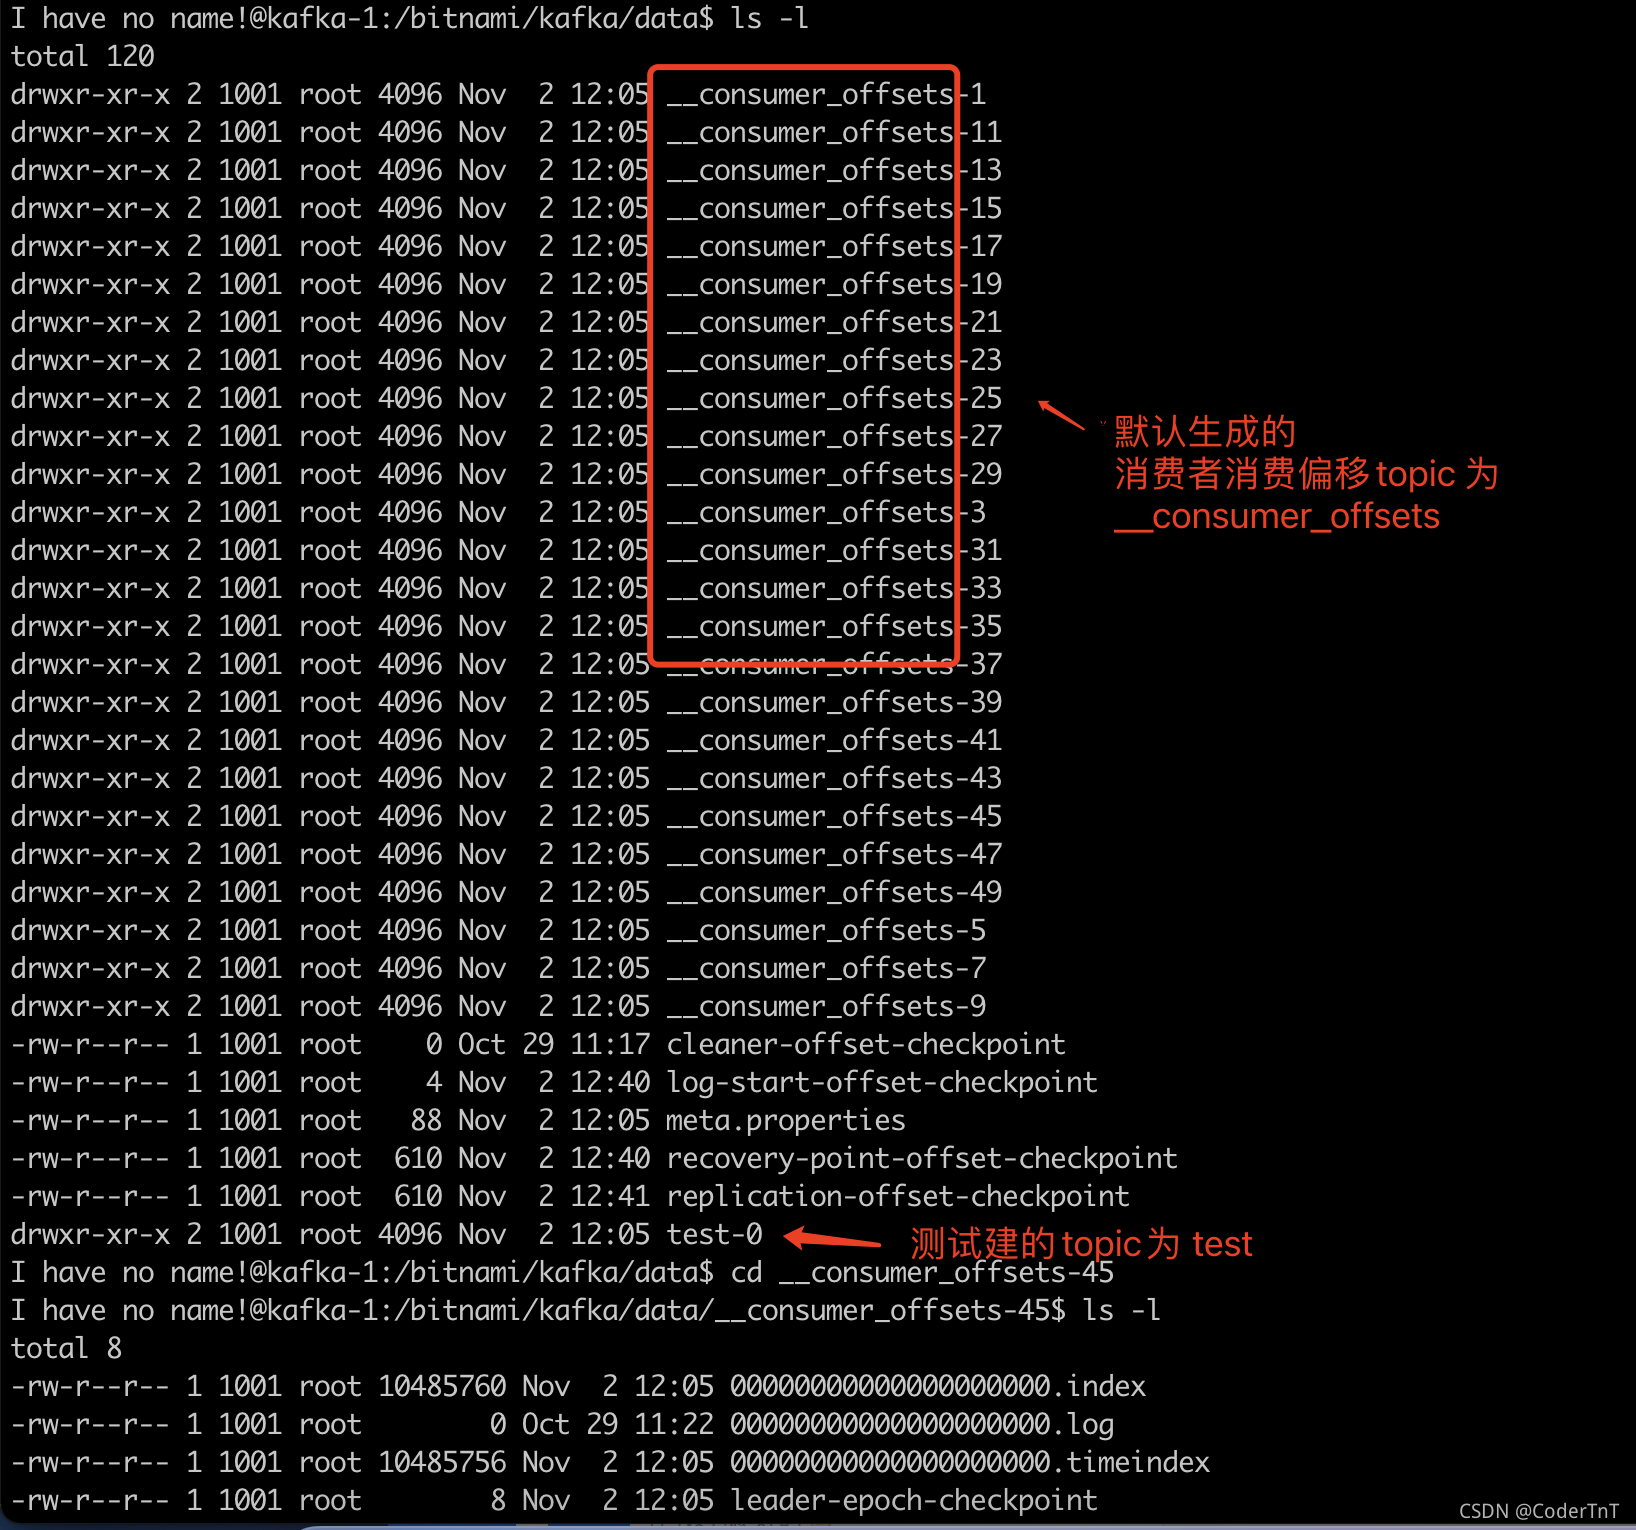Click the size 4 of log-start-offset-checkpoint
1636x1530 pixels.
[x=434, y=1082]
